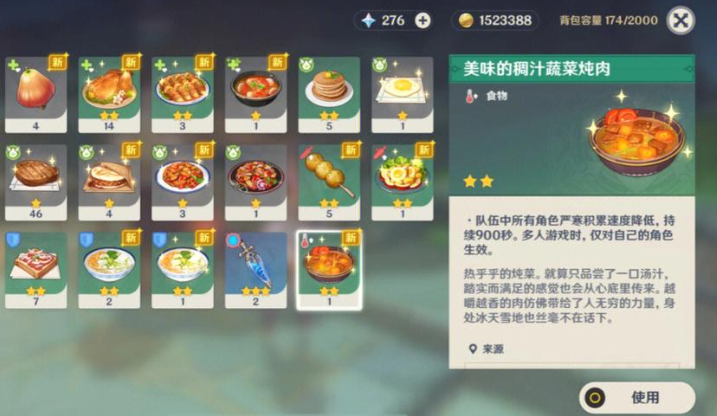Click the plus button to add primogems
Viewport: 717px width, 416px height.
423,21
